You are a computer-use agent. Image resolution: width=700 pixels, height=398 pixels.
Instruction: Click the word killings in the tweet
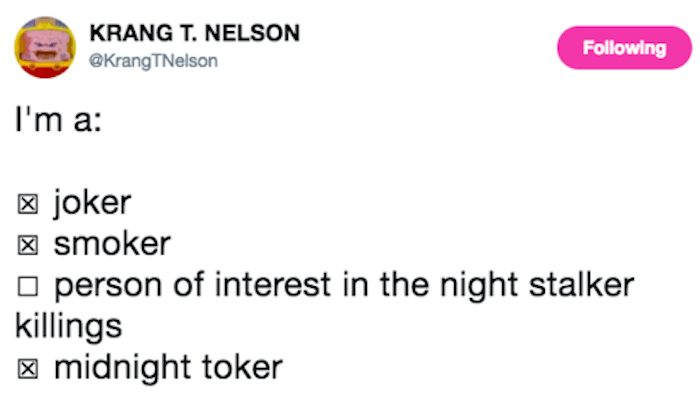tap(68, 327)
